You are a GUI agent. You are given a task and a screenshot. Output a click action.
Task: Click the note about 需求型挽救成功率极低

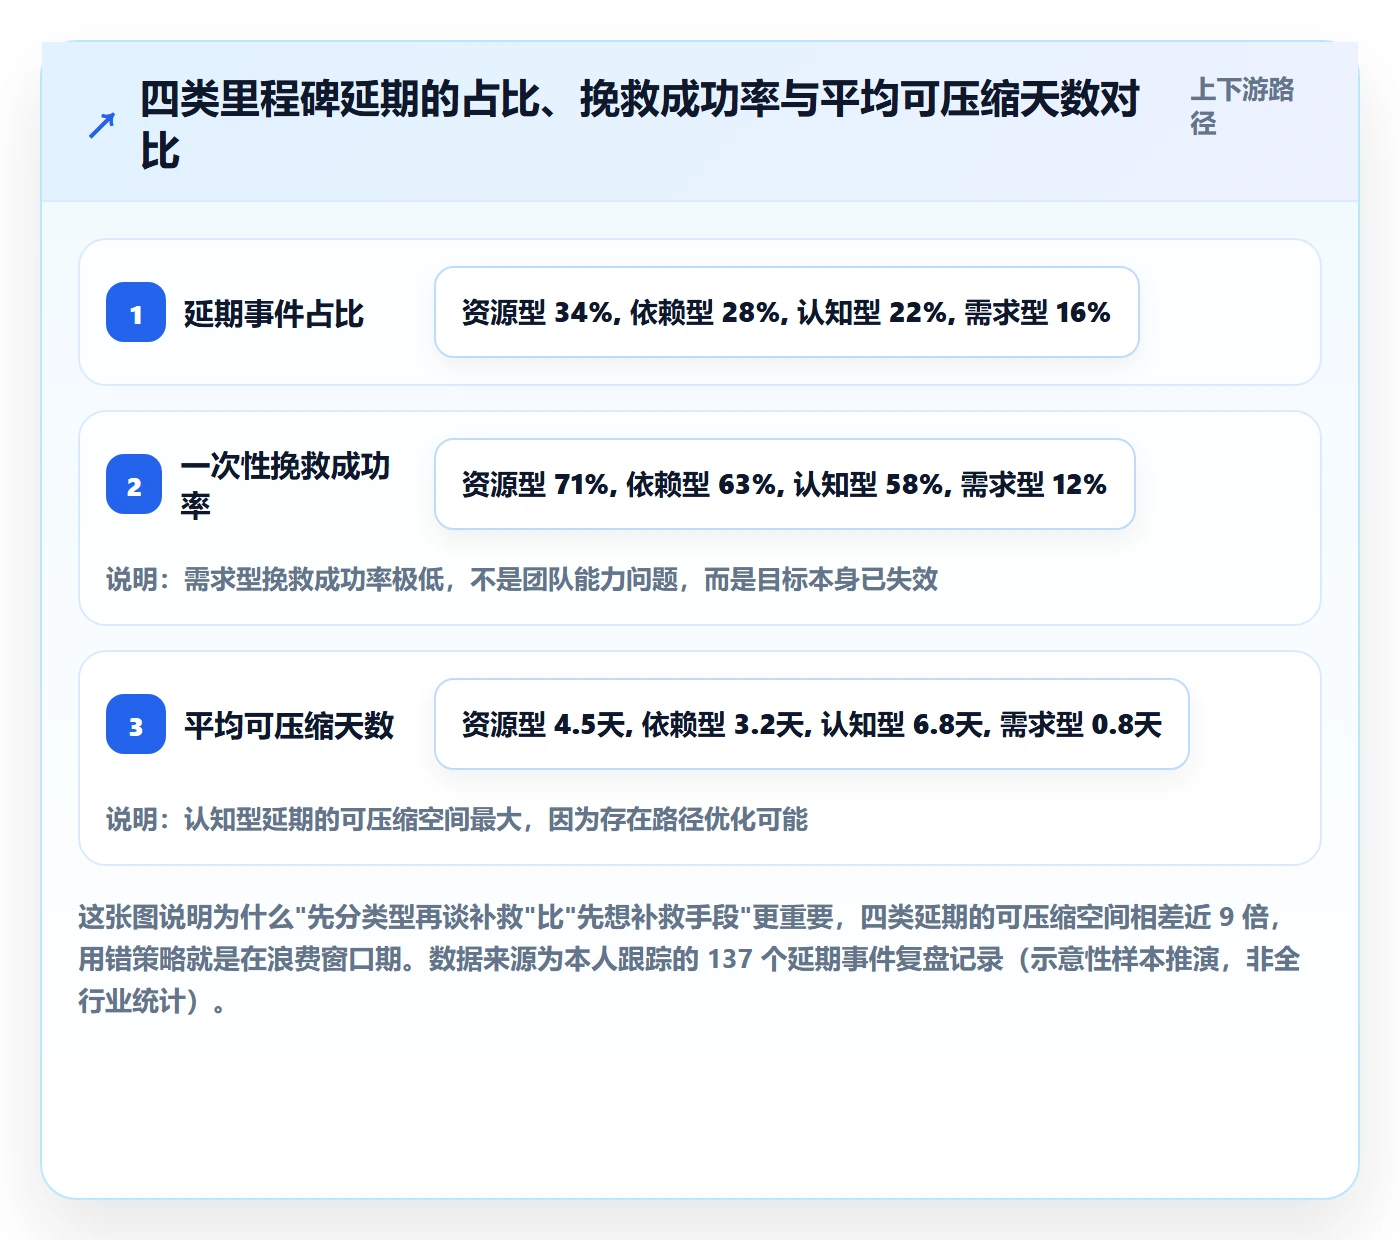[x=522, y=580]
